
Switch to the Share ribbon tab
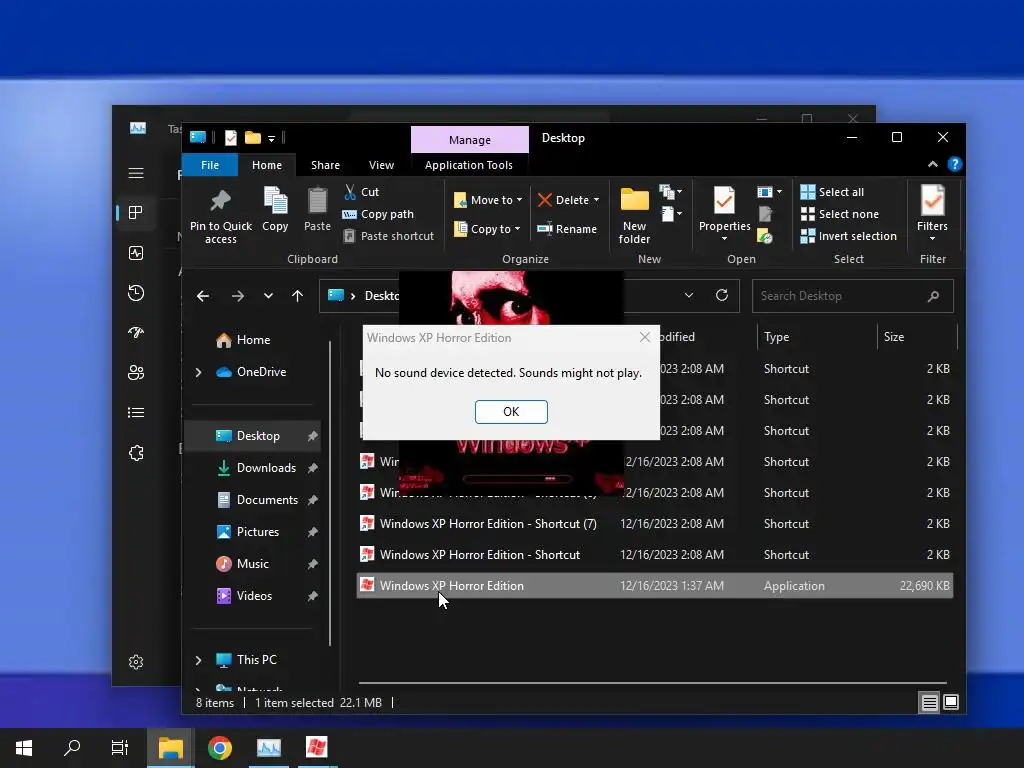click(x=325, y=165)
